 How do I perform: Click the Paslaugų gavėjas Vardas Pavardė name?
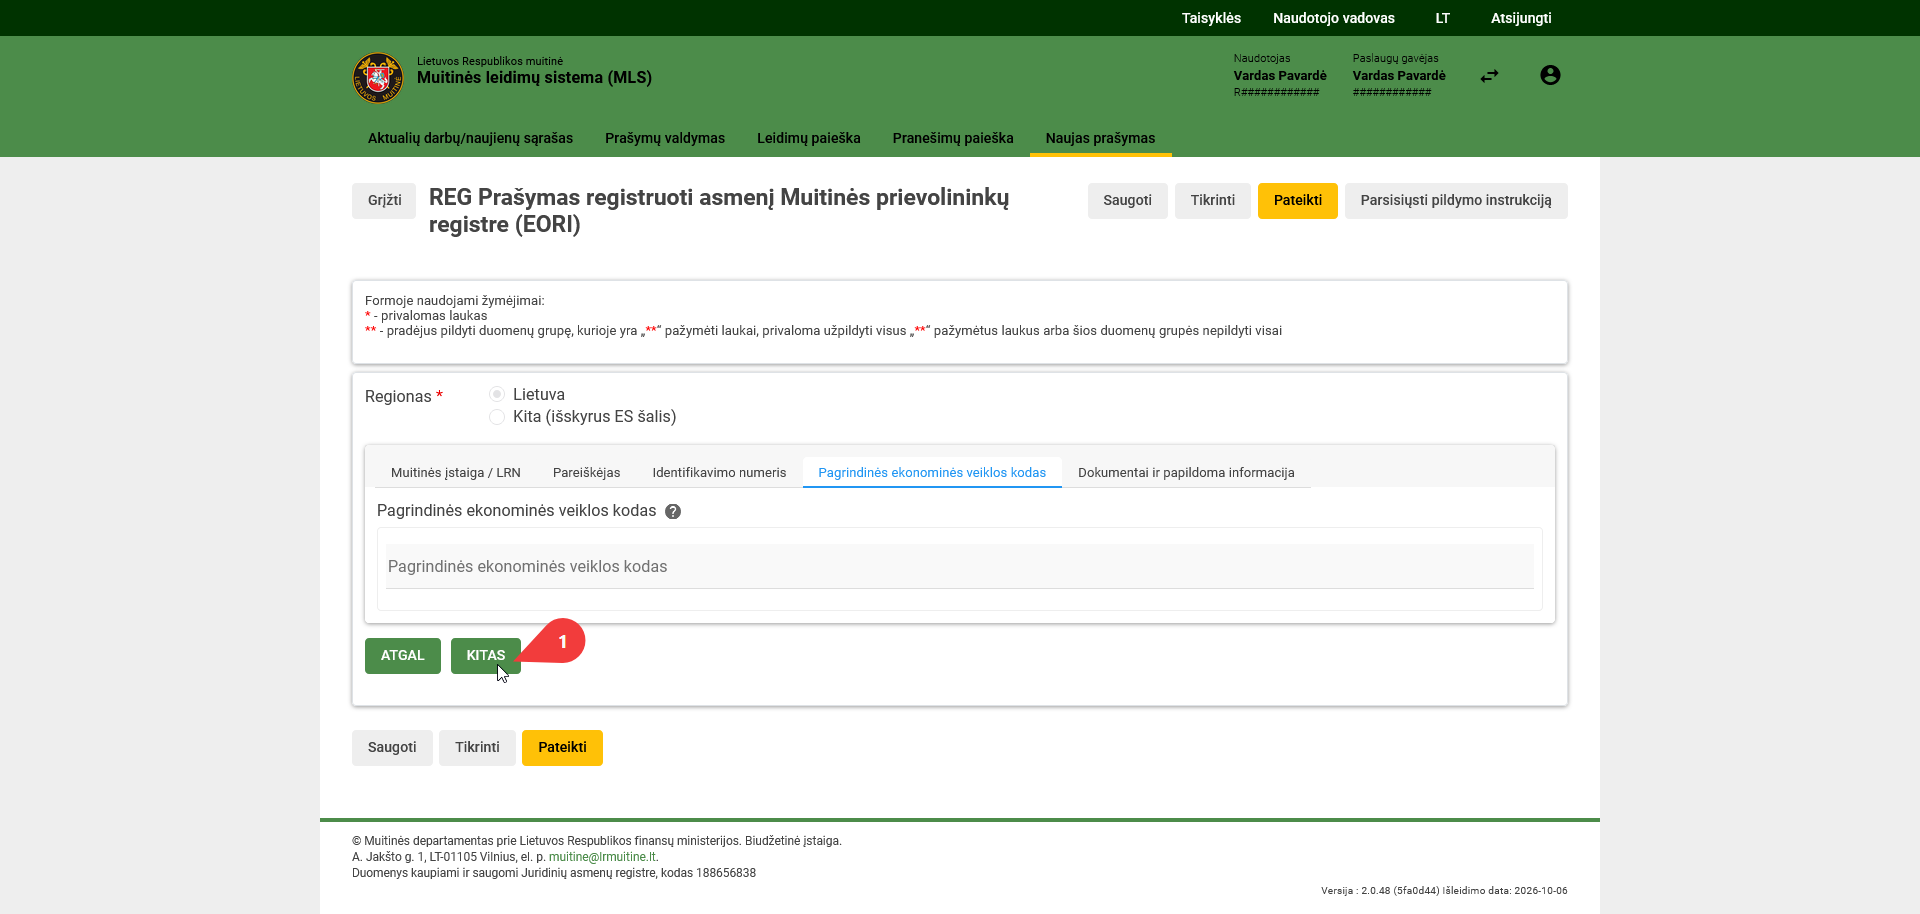1399,76
